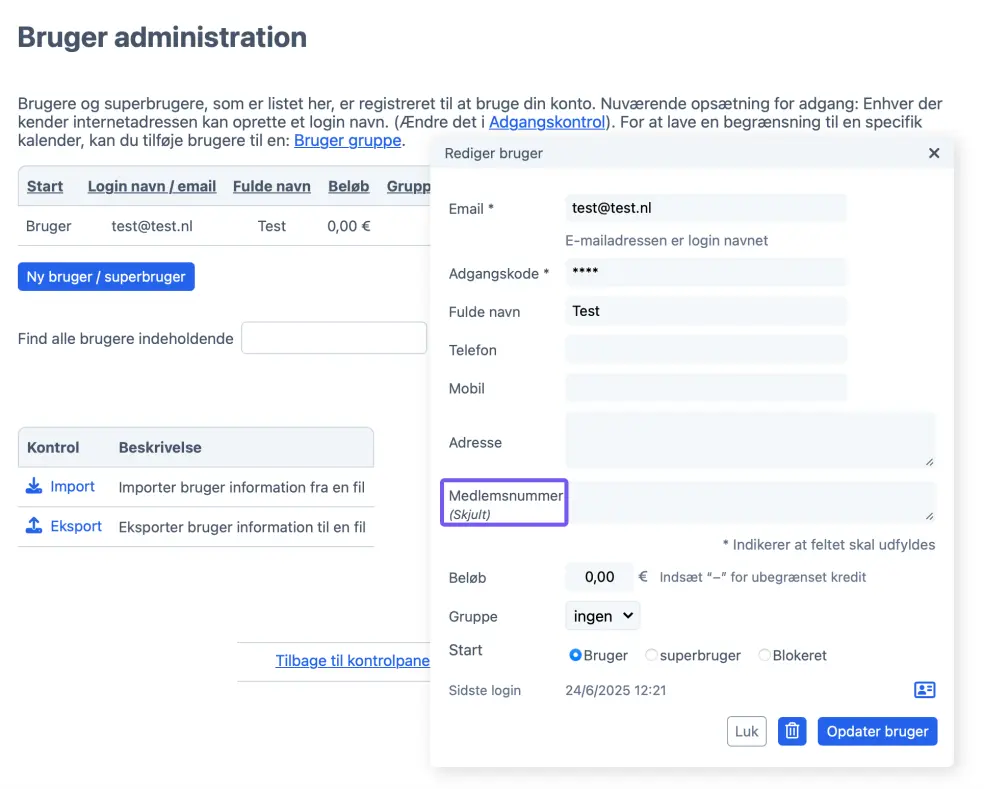Click the Ny bruger / superbruger button
This screenshot has width=984, height=789.
pos(105,276)
